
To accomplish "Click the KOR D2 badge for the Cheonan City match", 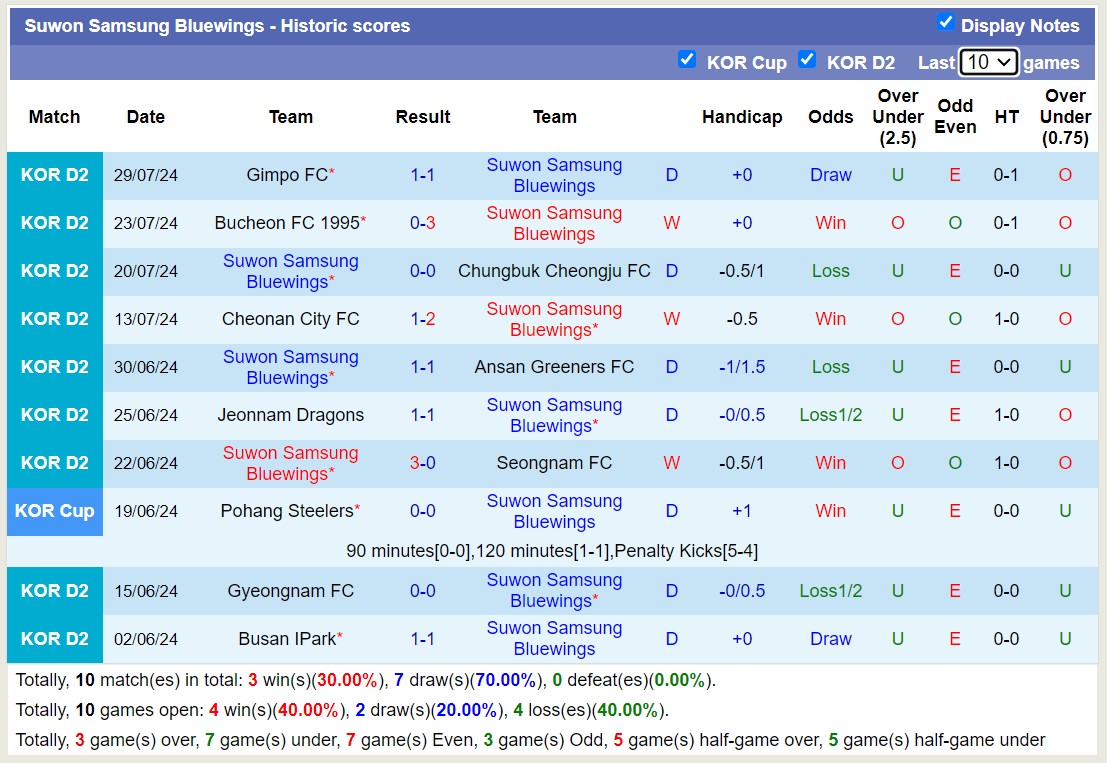I will [55, 319].
